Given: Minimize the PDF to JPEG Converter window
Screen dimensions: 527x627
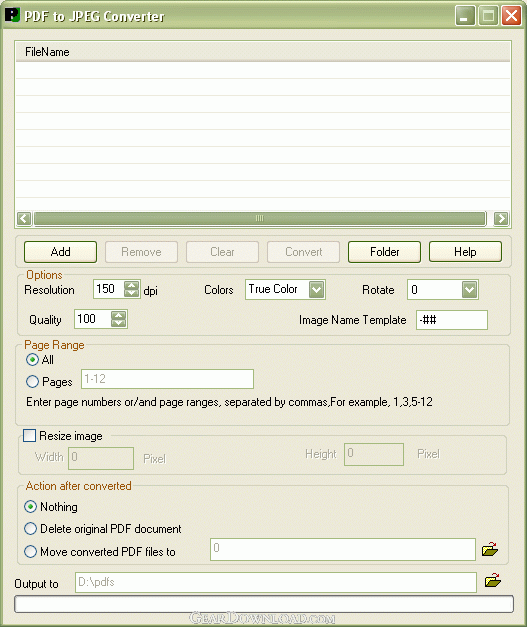Looking at the screenshot, I should point(465,16).
